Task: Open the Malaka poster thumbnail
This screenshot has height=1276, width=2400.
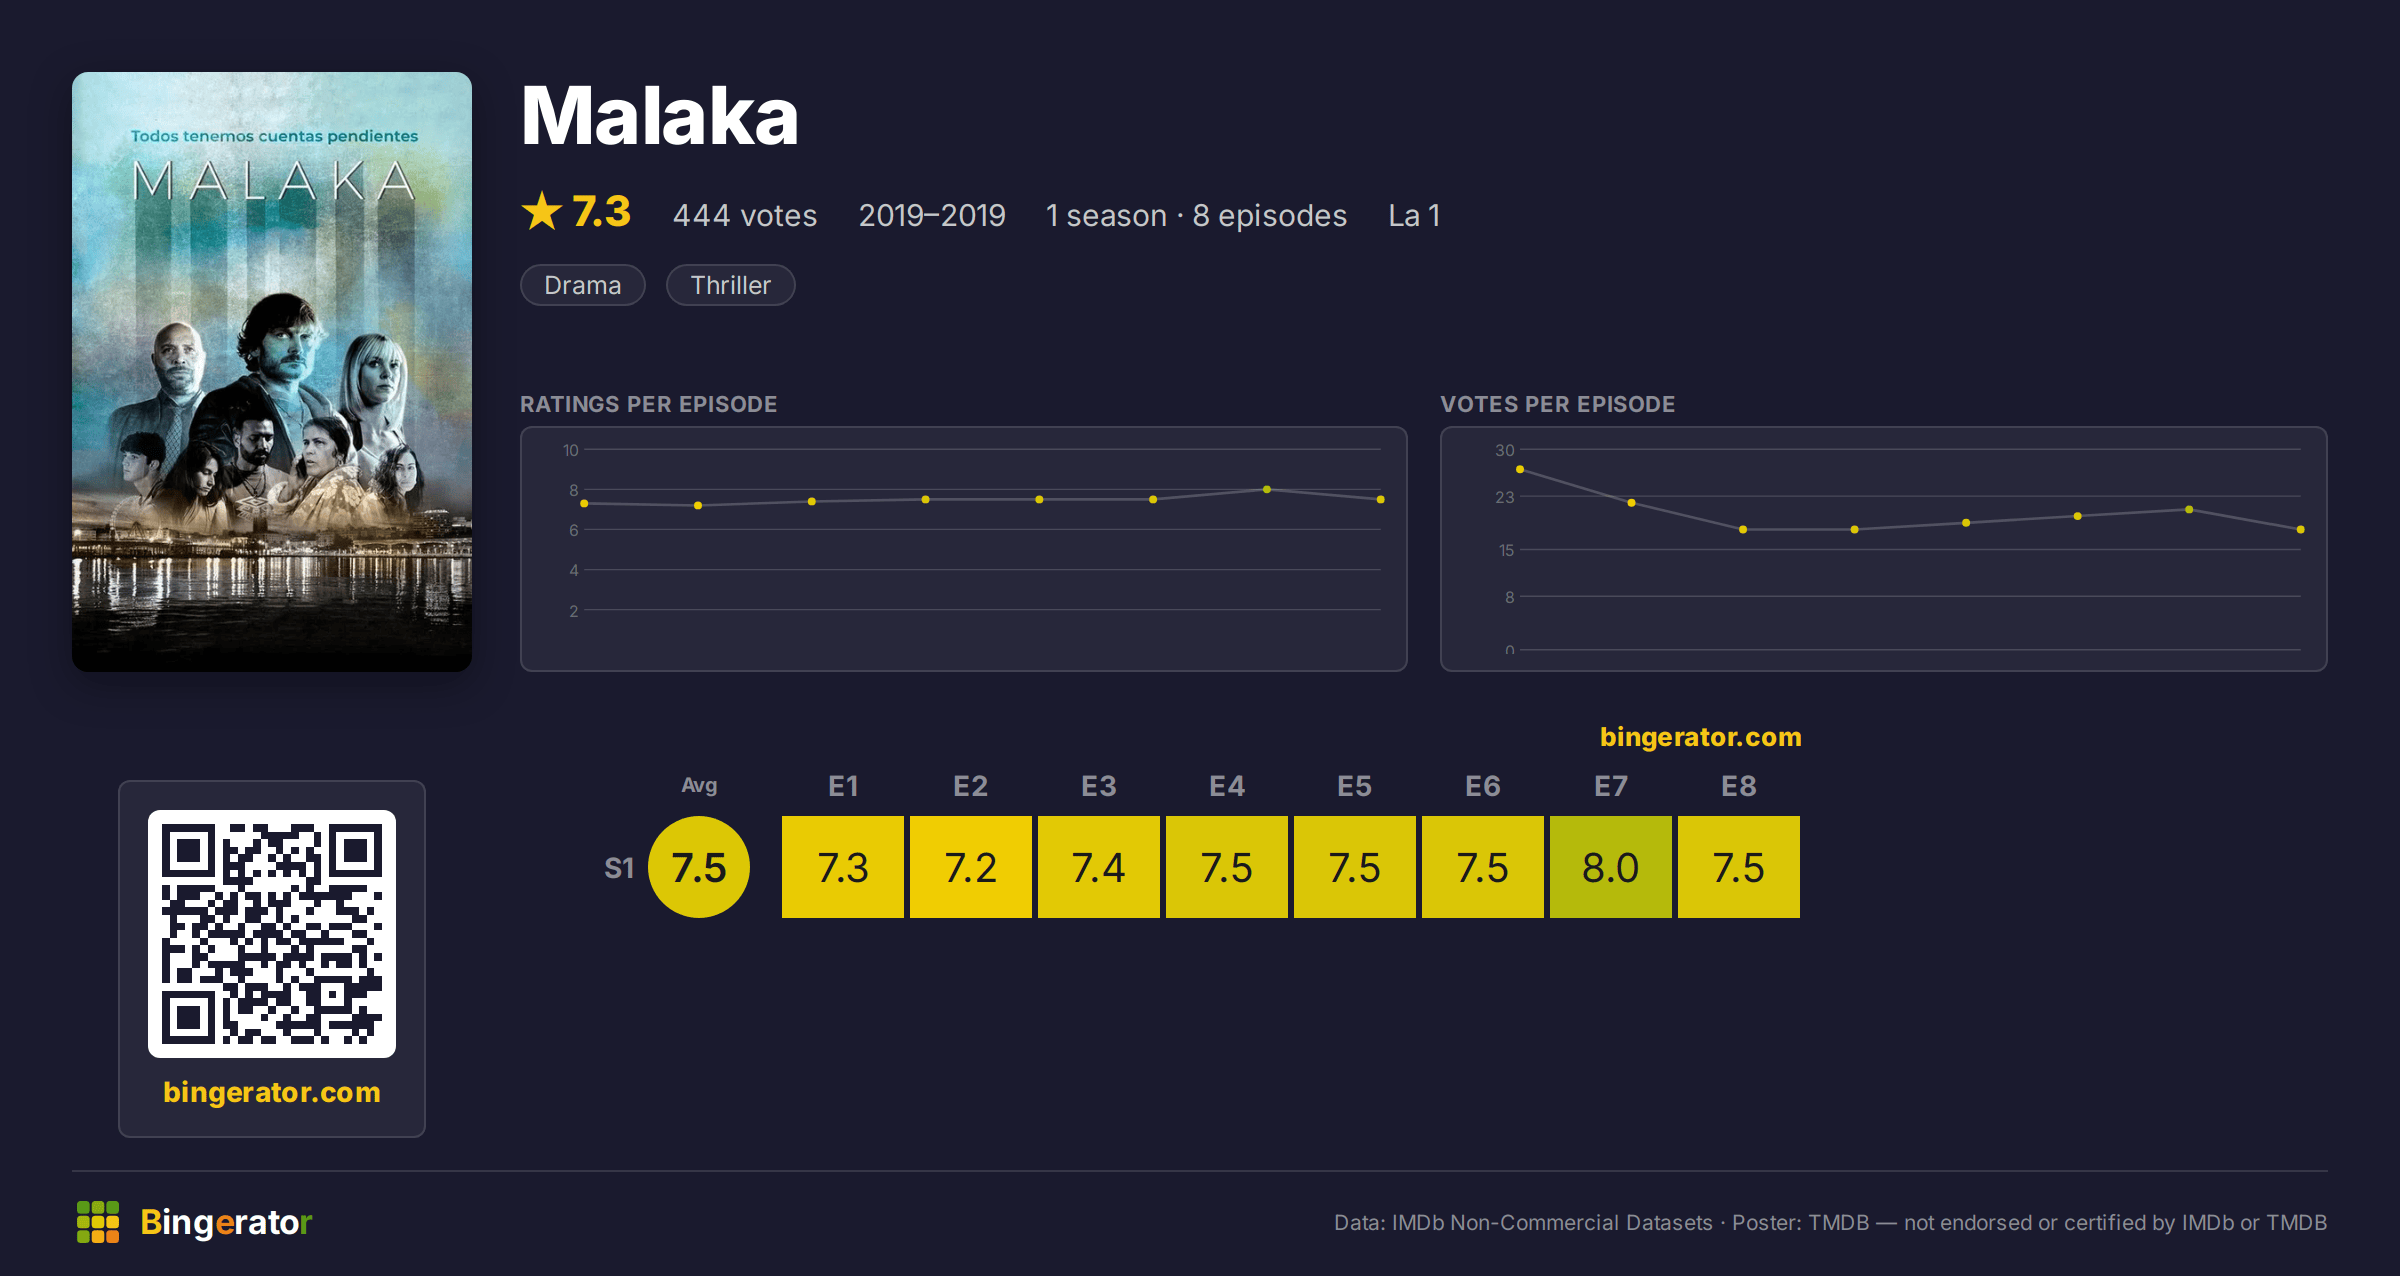Action: click(x=272, y=372)
